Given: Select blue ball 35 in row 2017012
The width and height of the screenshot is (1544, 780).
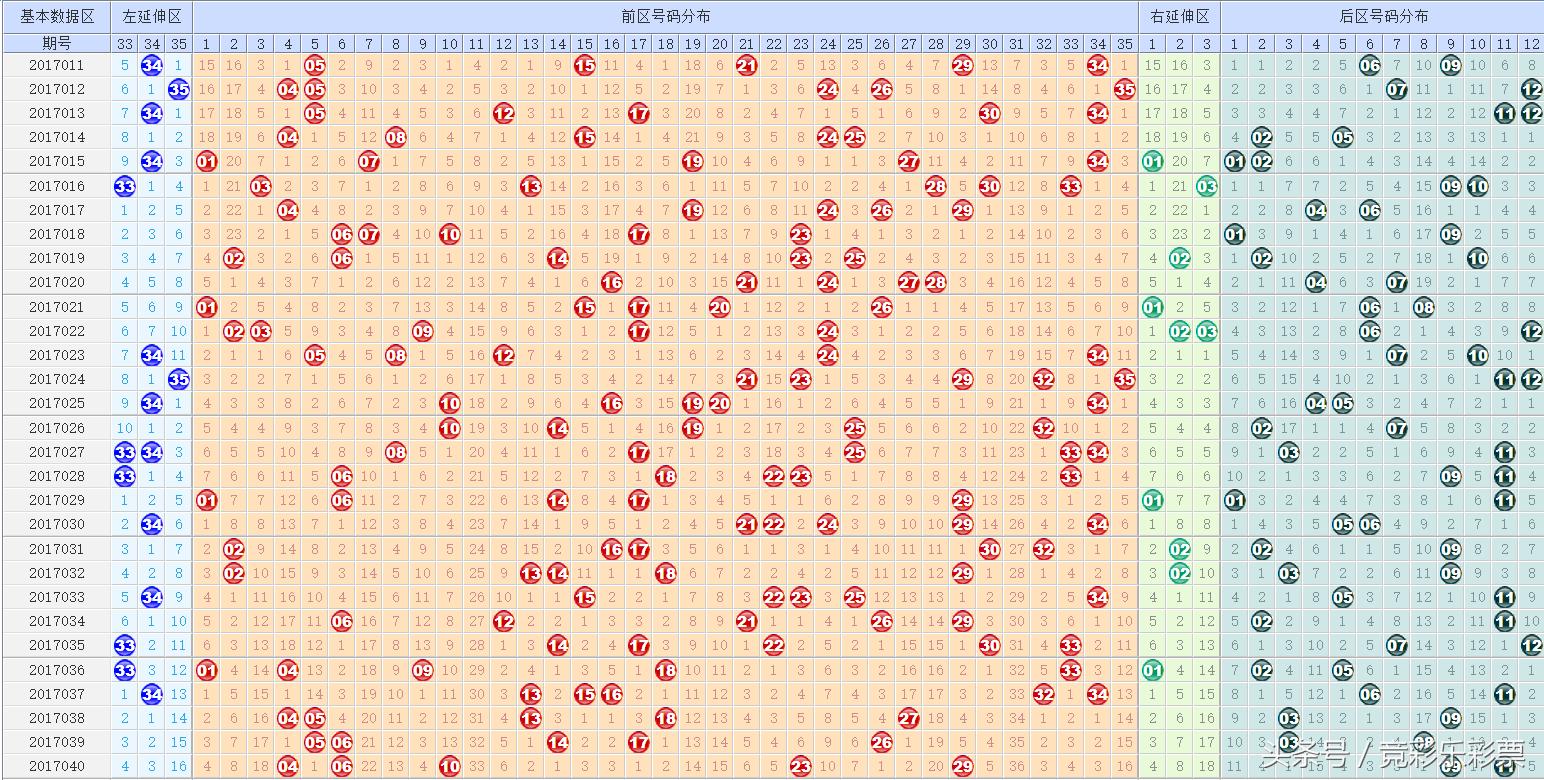Looking at the screenshot, I should pyautogui.click(x=178, y=89).
